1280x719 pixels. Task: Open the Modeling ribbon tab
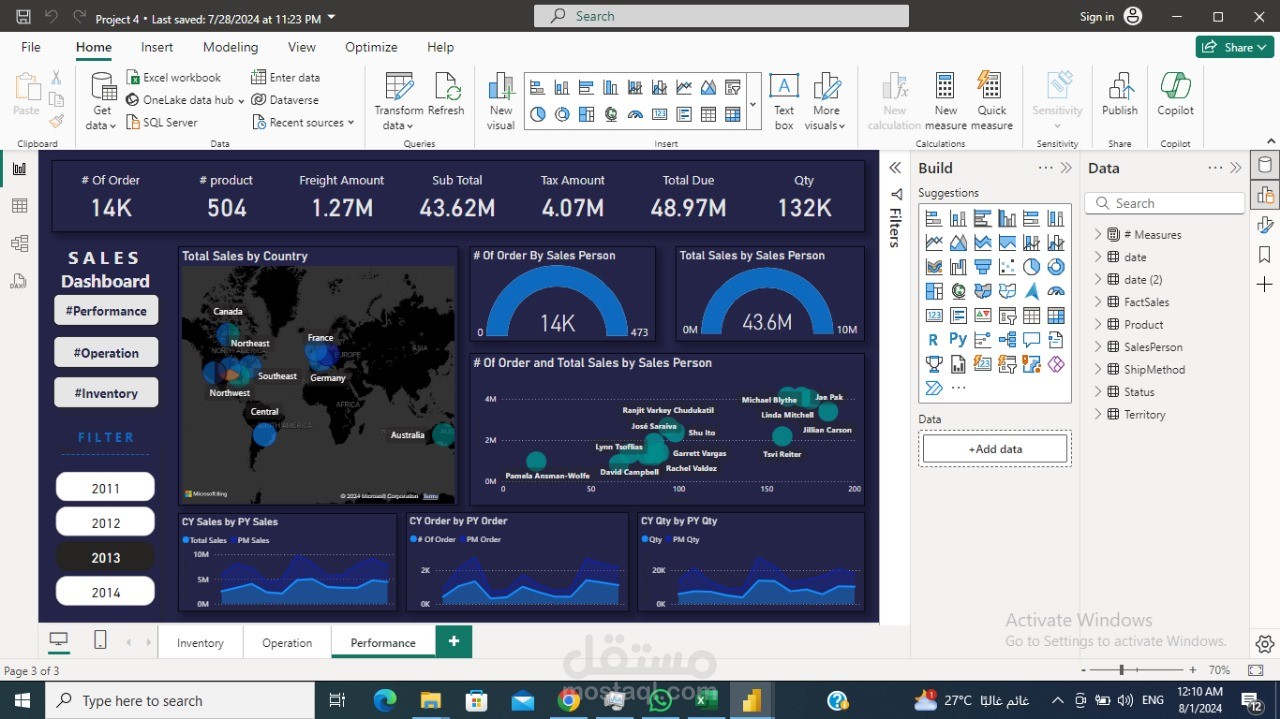(230, 47)
